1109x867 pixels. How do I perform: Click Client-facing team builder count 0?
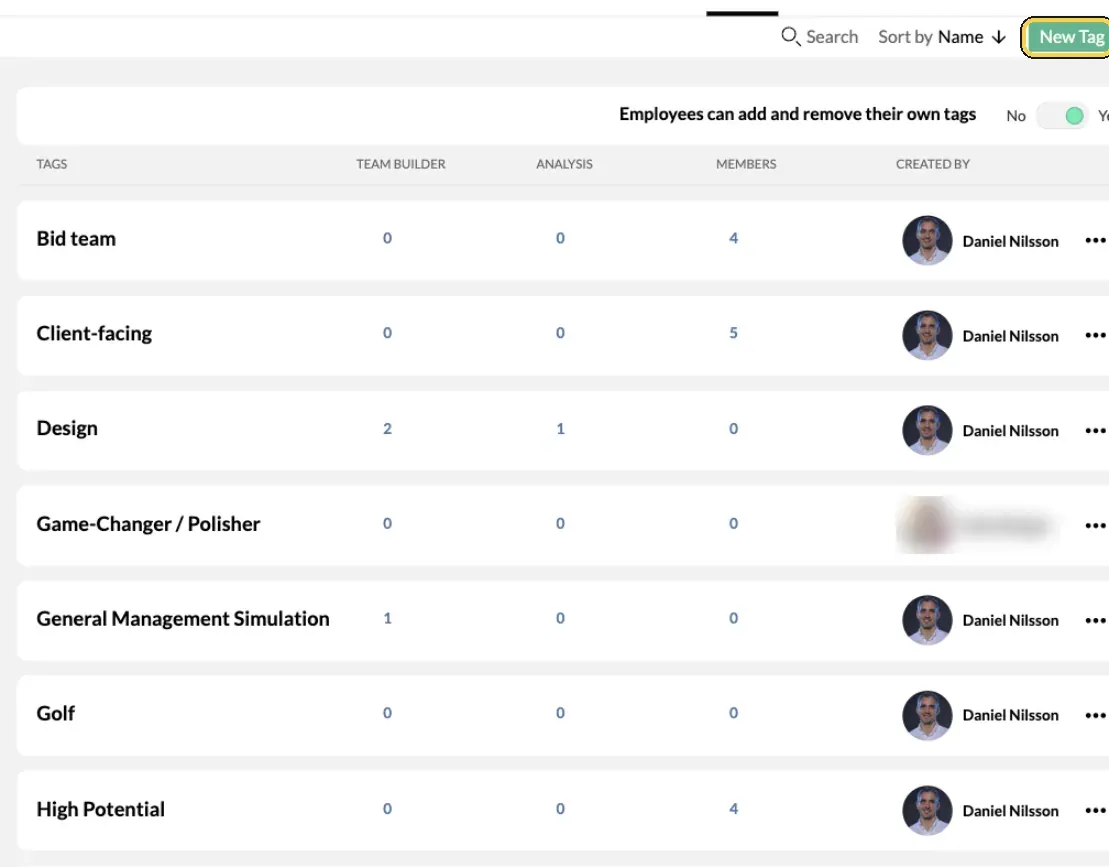click(388, 333)
